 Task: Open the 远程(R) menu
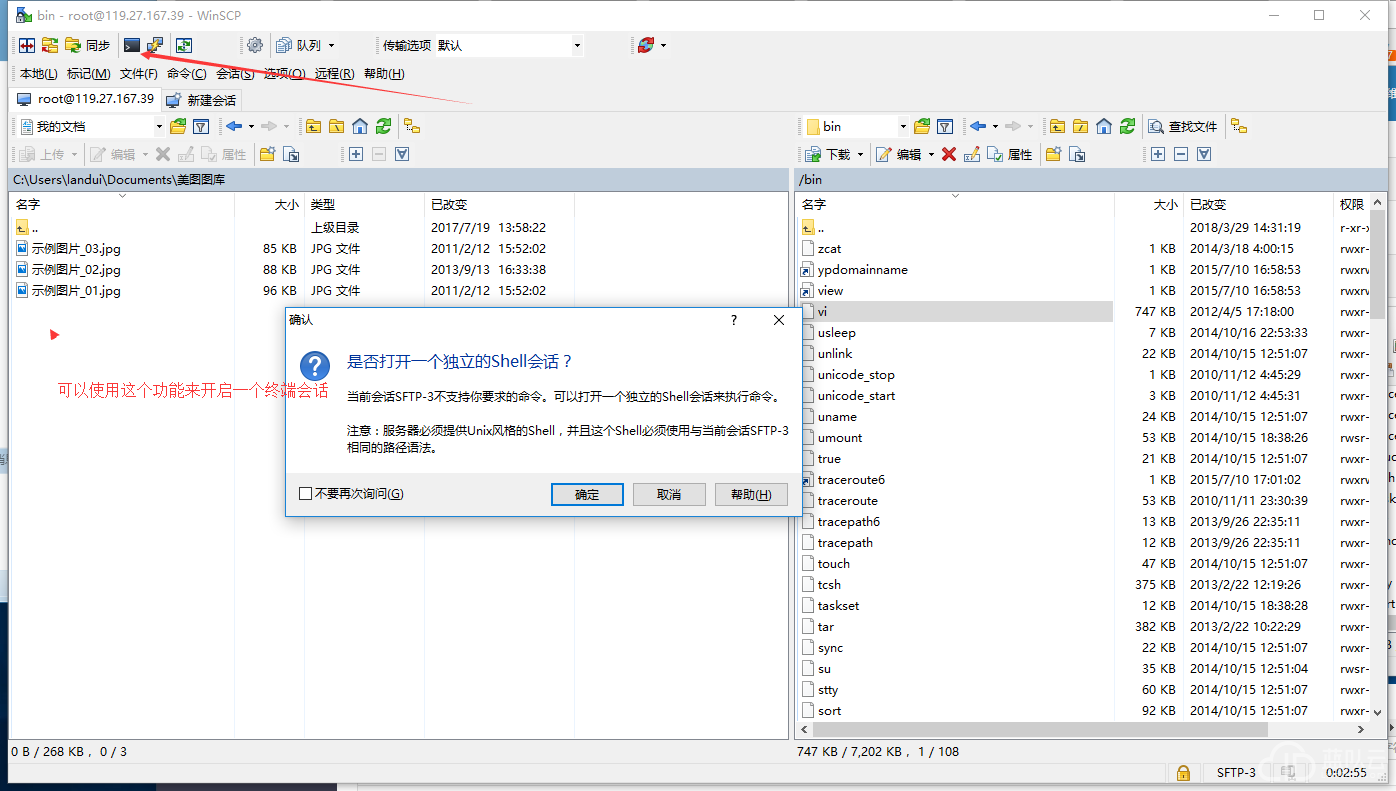tap(334, 74)
